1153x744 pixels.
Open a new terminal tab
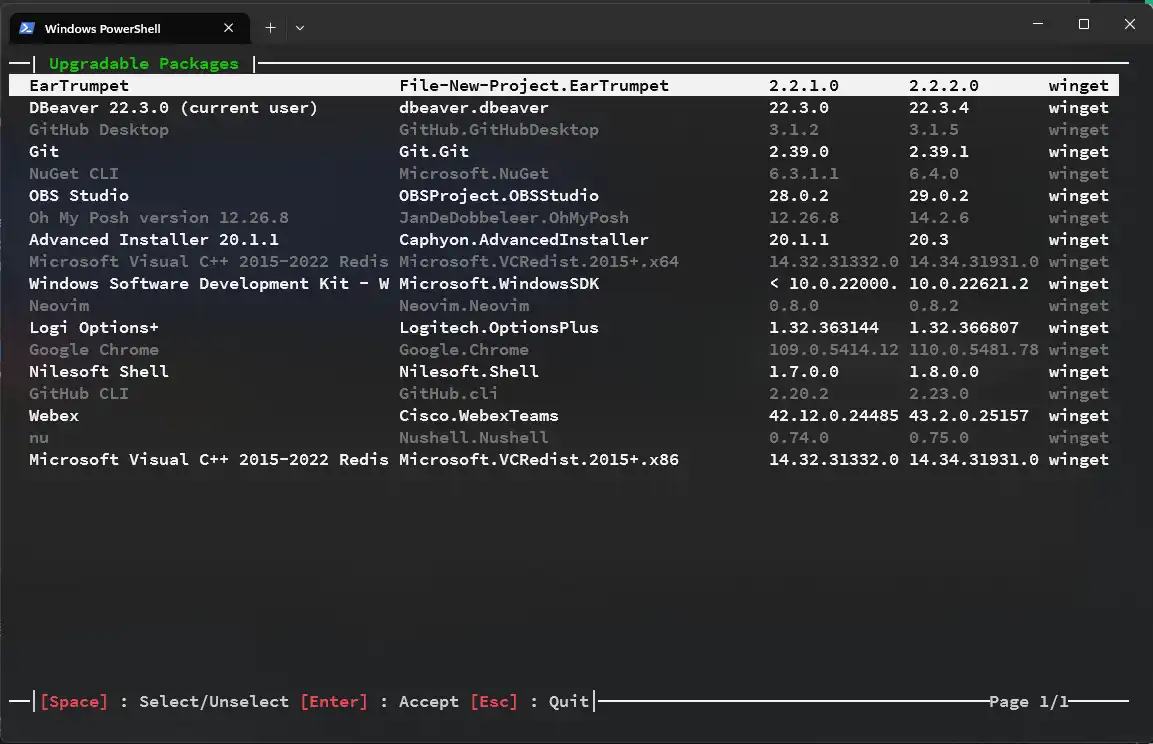pyautogui.click(x=271, y=28)
